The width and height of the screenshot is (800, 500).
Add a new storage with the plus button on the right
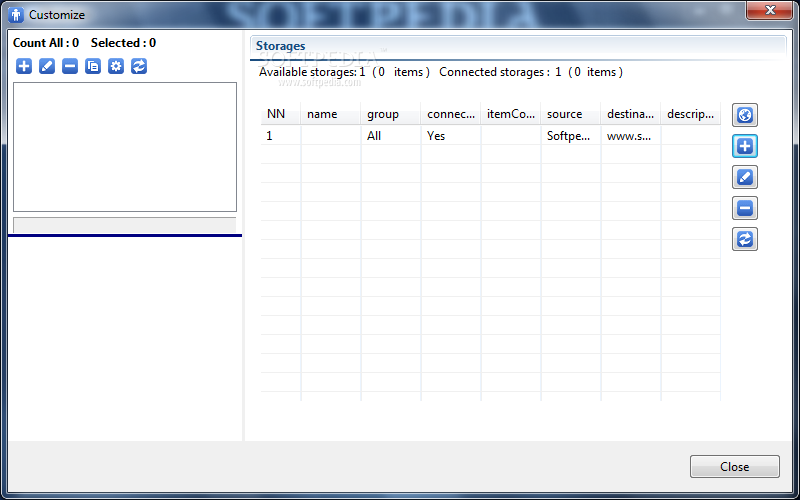(x=745, y=146)
